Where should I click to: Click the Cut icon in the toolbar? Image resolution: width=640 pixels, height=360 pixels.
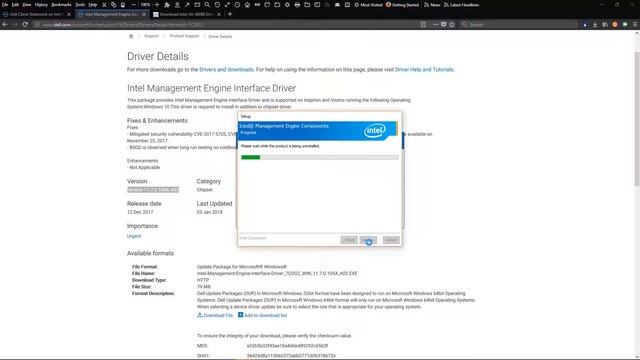(x=104, y=5)
